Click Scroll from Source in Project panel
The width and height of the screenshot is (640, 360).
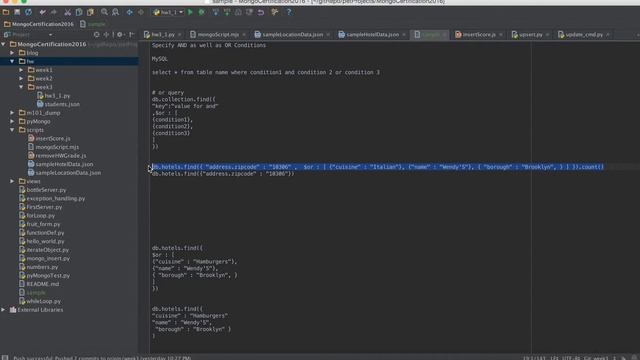(96, 35)
